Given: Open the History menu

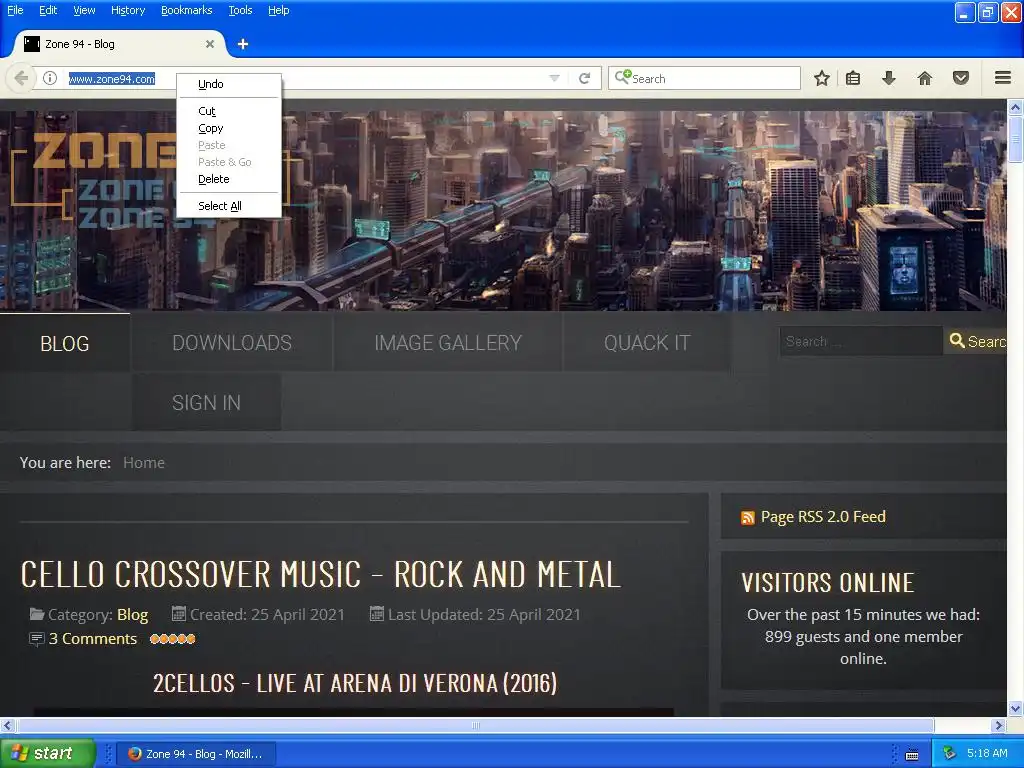Looking at the screenshot, I should point(128,10).
